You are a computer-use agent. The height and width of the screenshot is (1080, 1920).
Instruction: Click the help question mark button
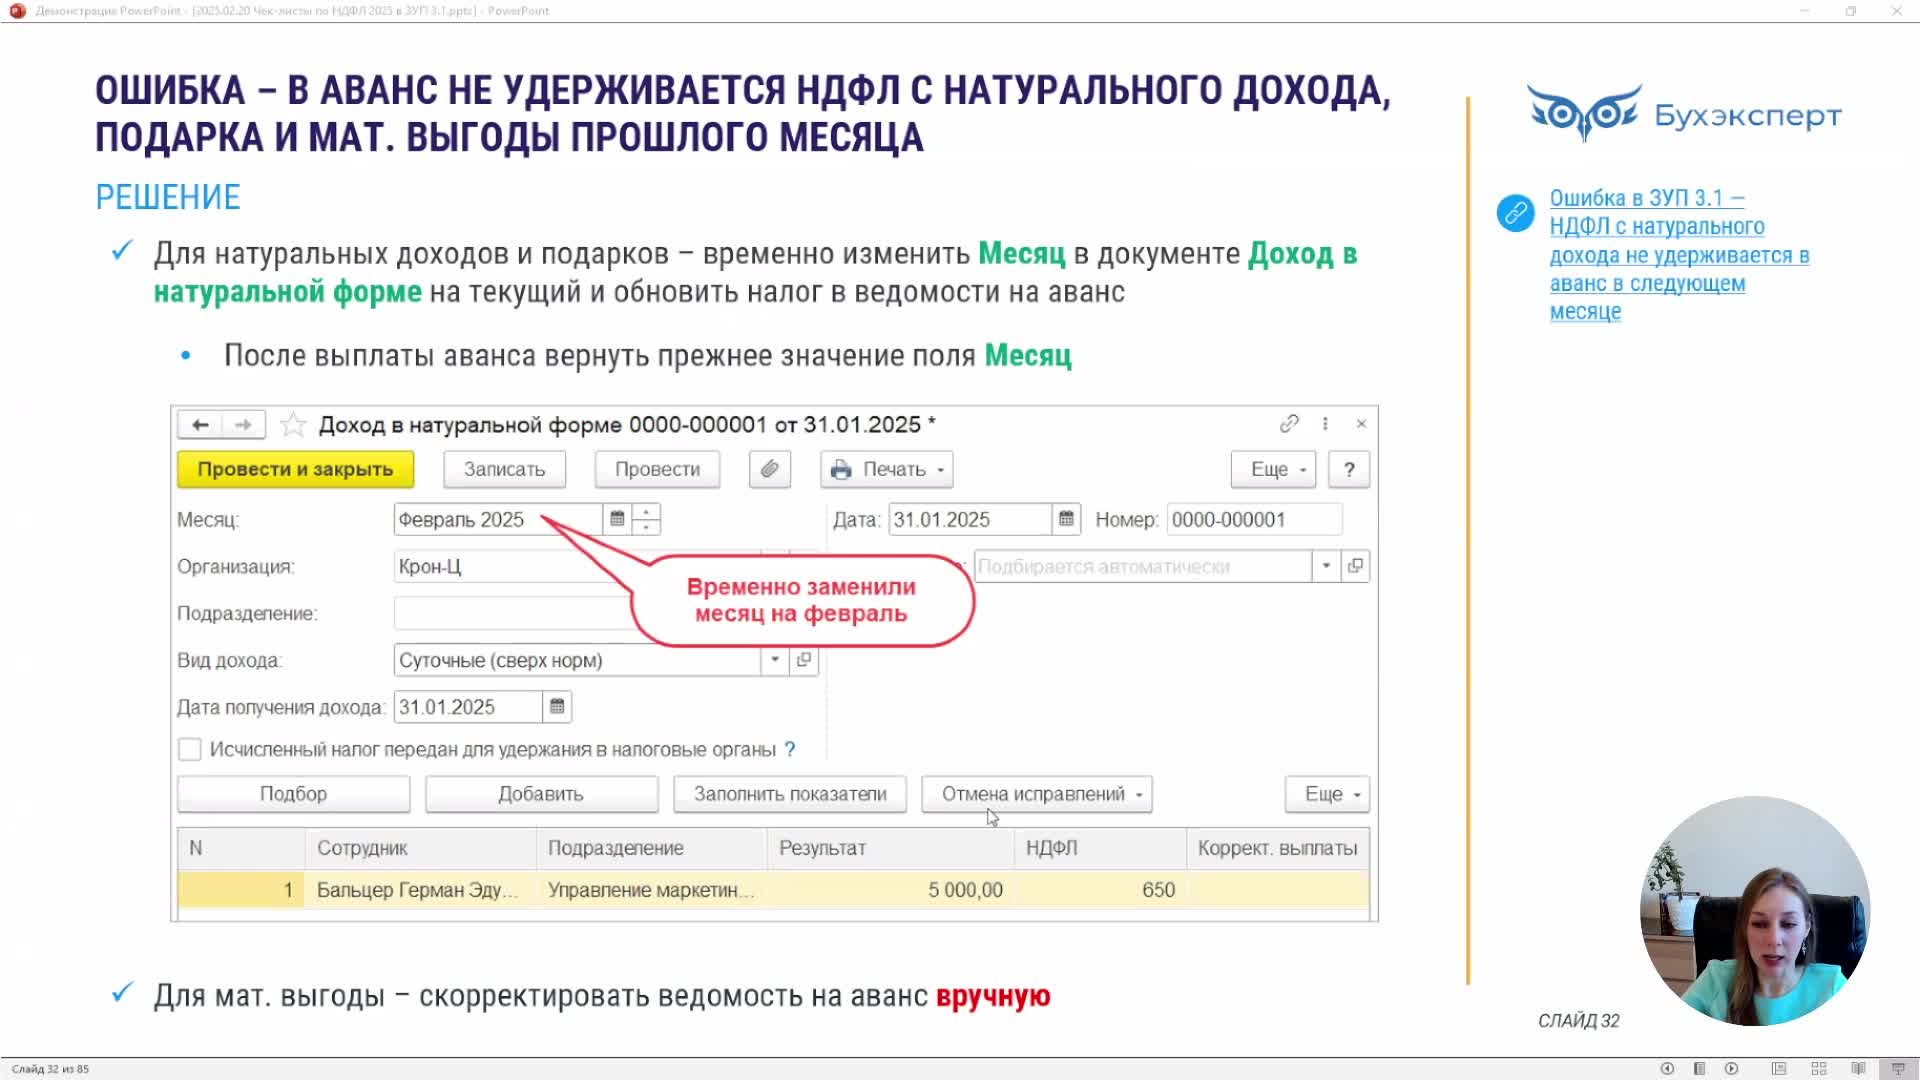pos(1349,469)
